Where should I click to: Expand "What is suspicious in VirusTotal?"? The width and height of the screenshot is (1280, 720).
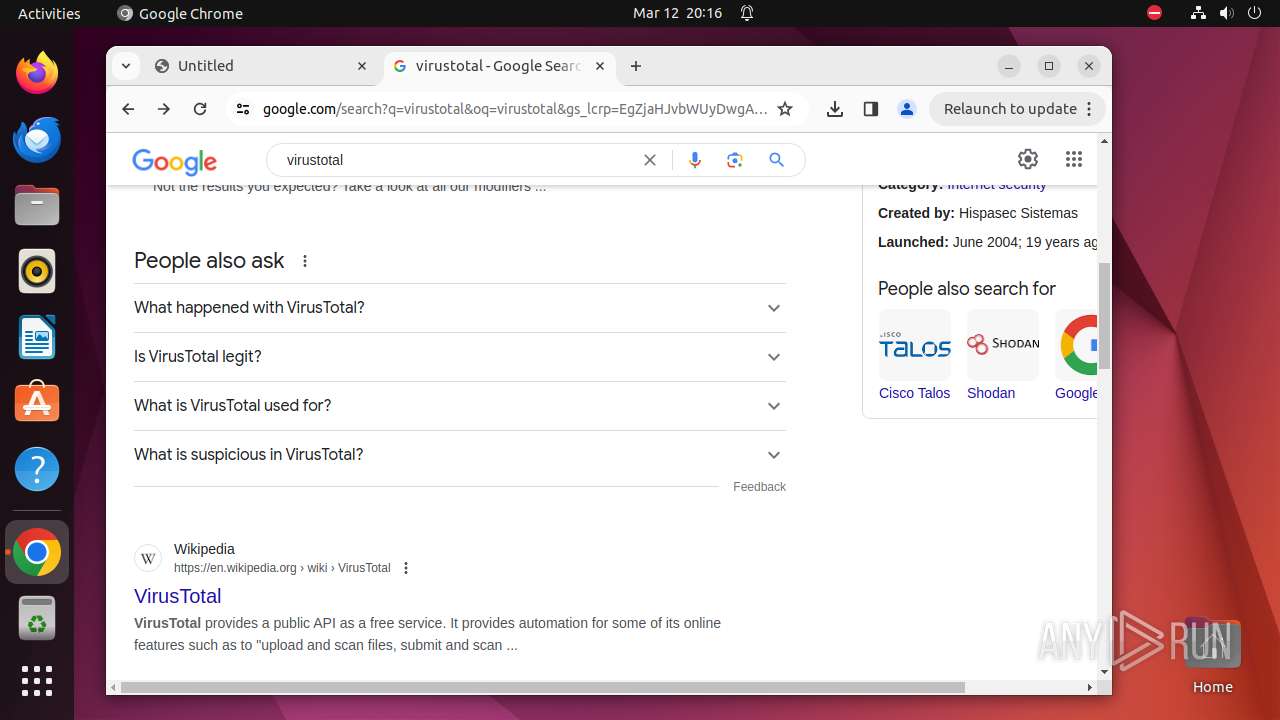(x=460, y=455)
